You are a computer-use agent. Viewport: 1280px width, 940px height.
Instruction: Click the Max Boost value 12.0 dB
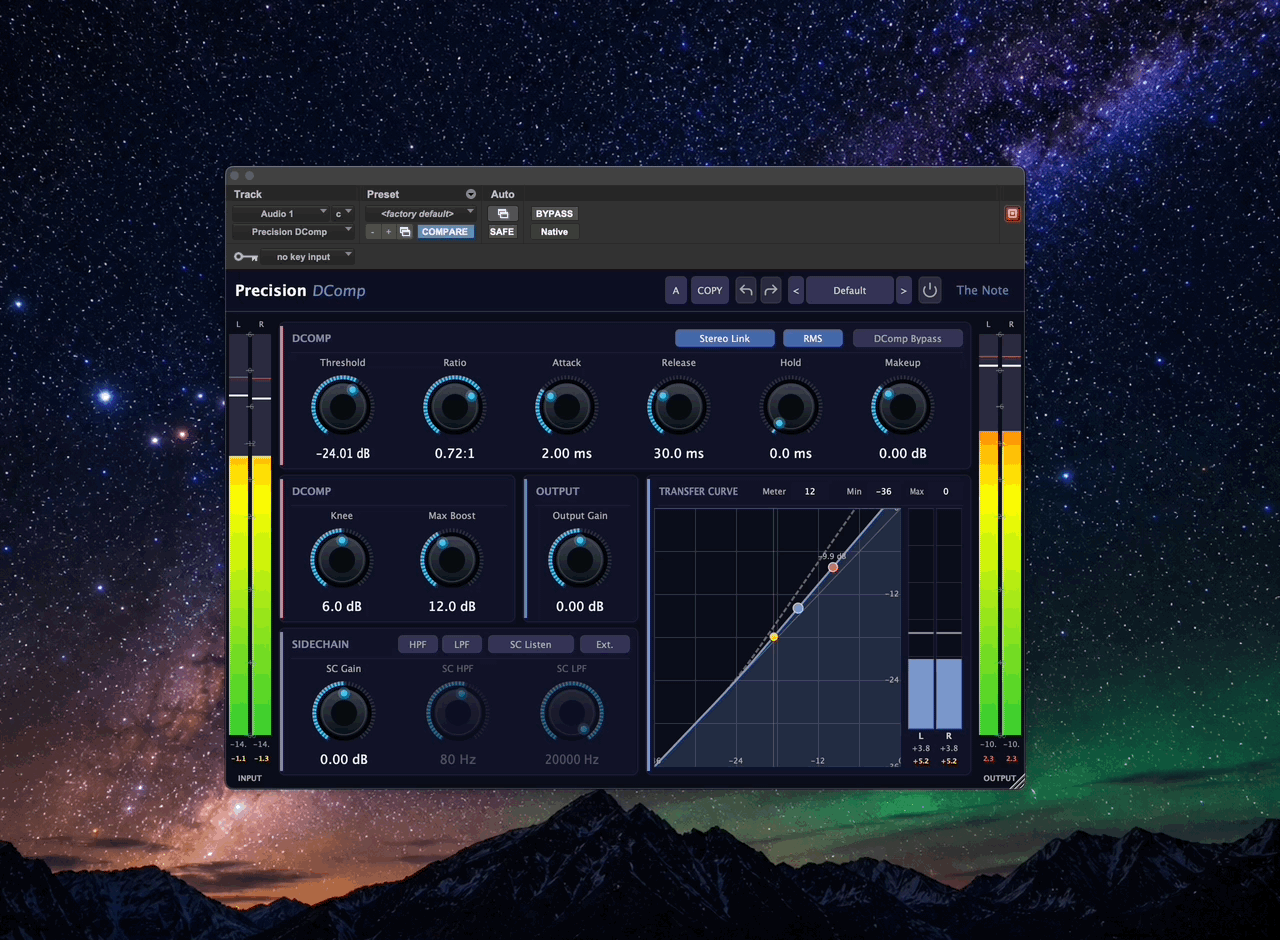[x=452, y=606]
